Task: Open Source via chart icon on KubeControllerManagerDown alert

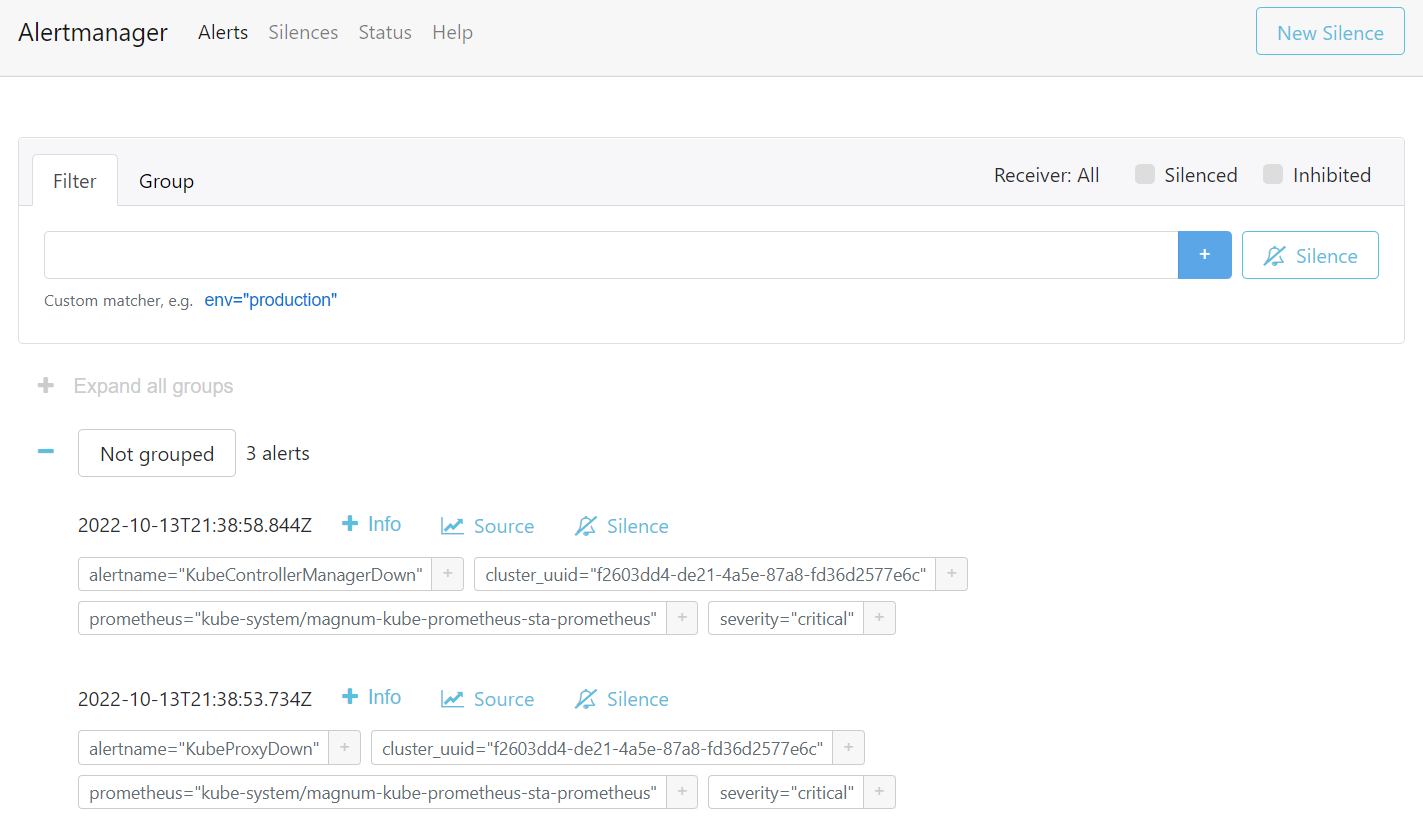Action: (487, 525)
